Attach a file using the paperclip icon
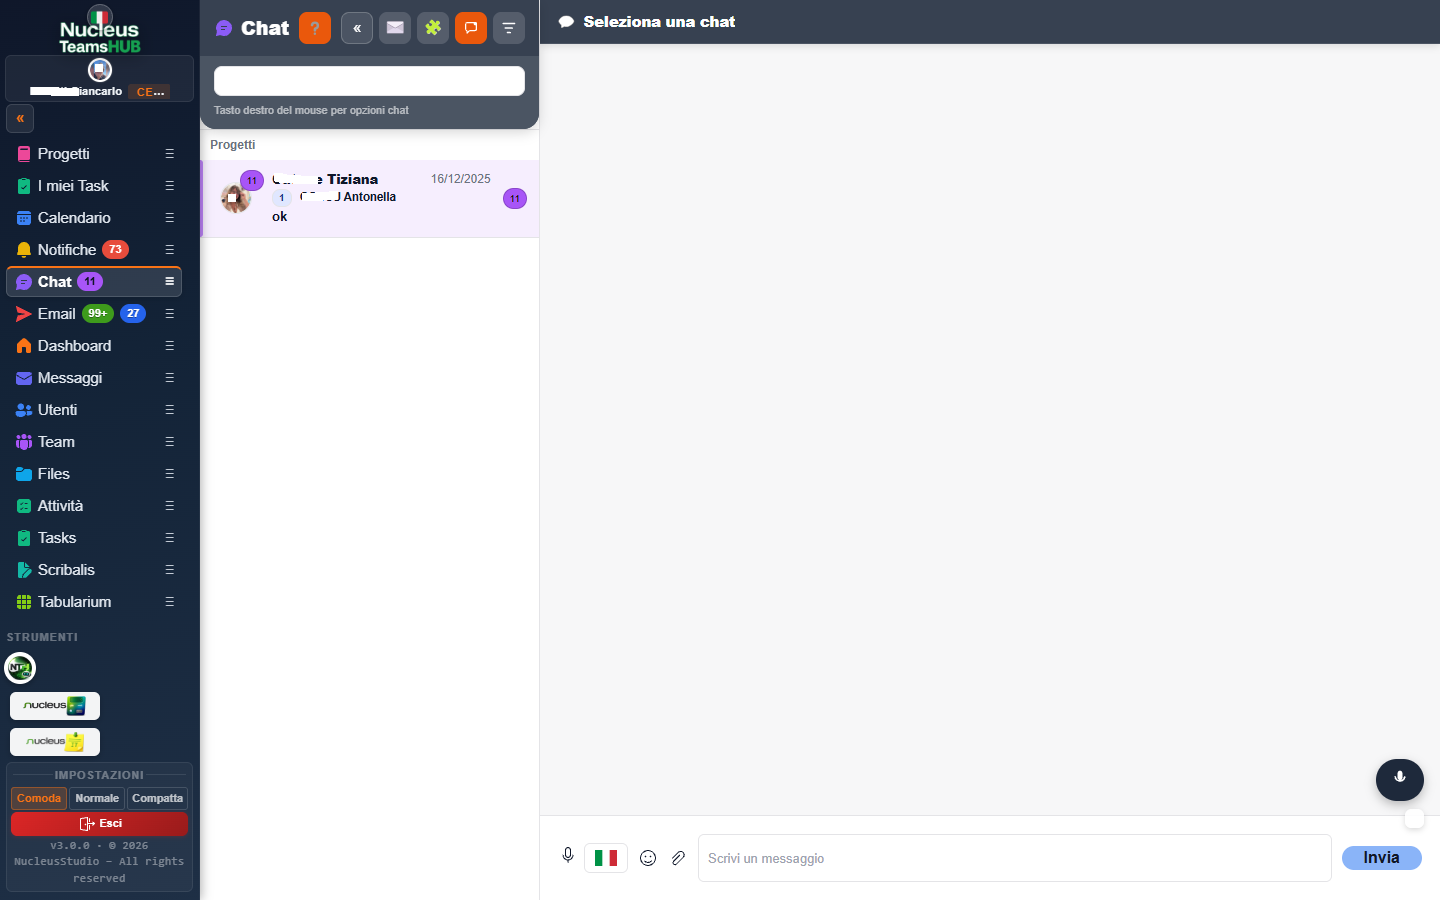 coord(679,858)
